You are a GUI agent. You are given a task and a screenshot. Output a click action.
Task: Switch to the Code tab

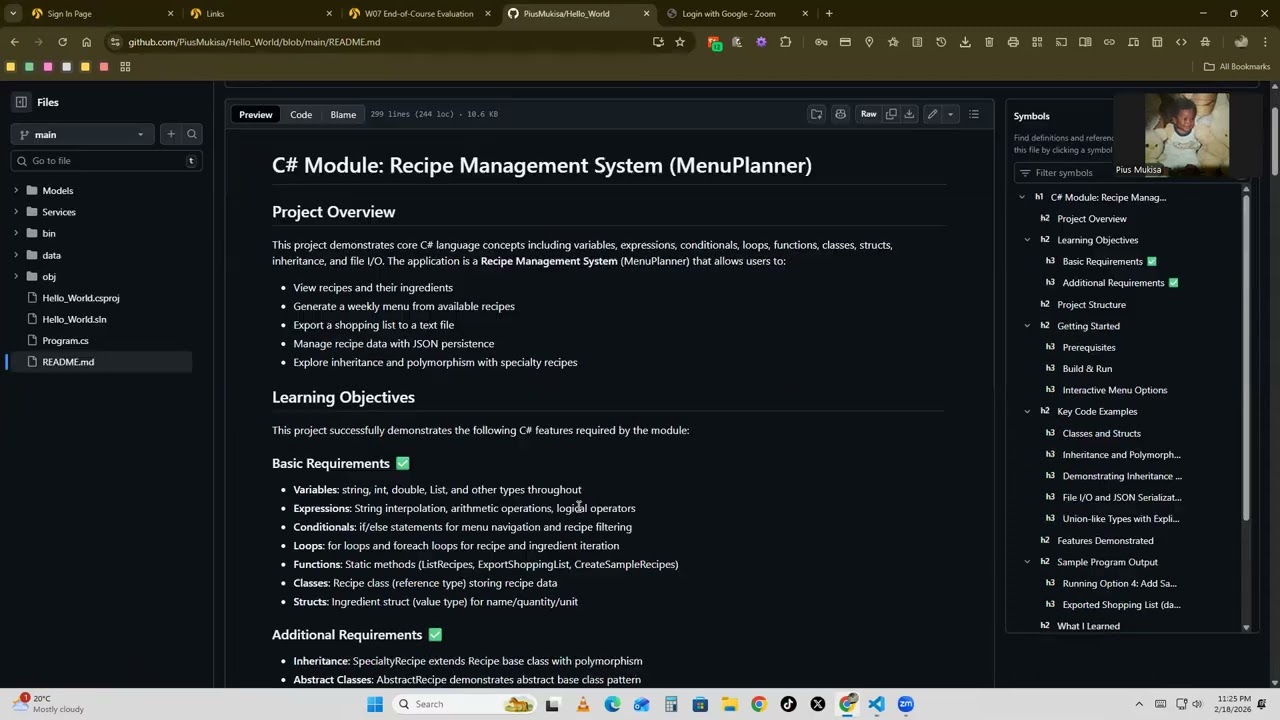coord(301,114)
